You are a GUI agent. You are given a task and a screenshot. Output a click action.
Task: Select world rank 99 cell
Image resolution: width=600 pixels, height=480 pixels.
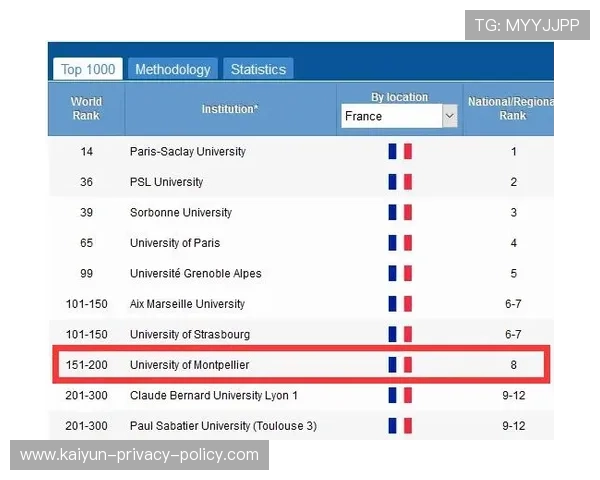tap(86, 273)
